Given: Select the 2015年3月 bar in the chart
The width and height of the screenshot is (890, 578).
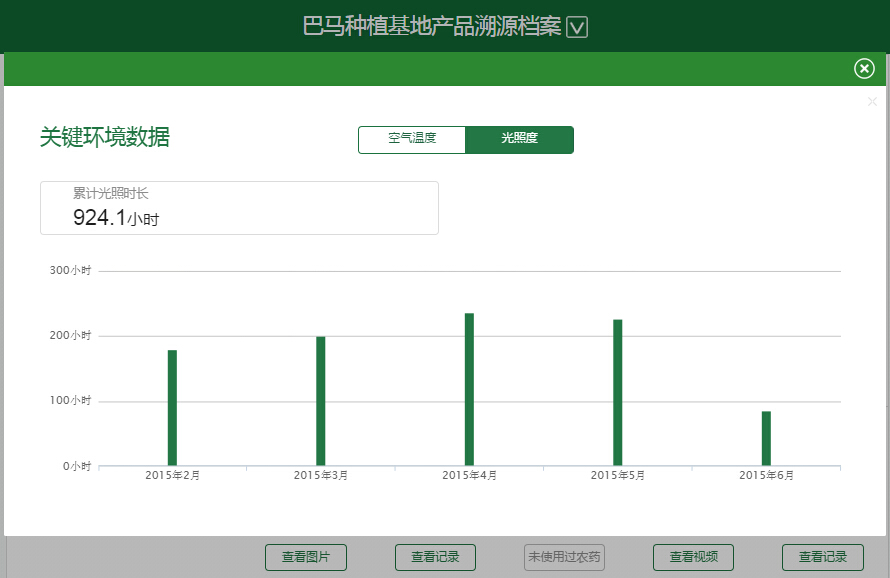Looking at the screenshot, I should click(x=321, y=401).
